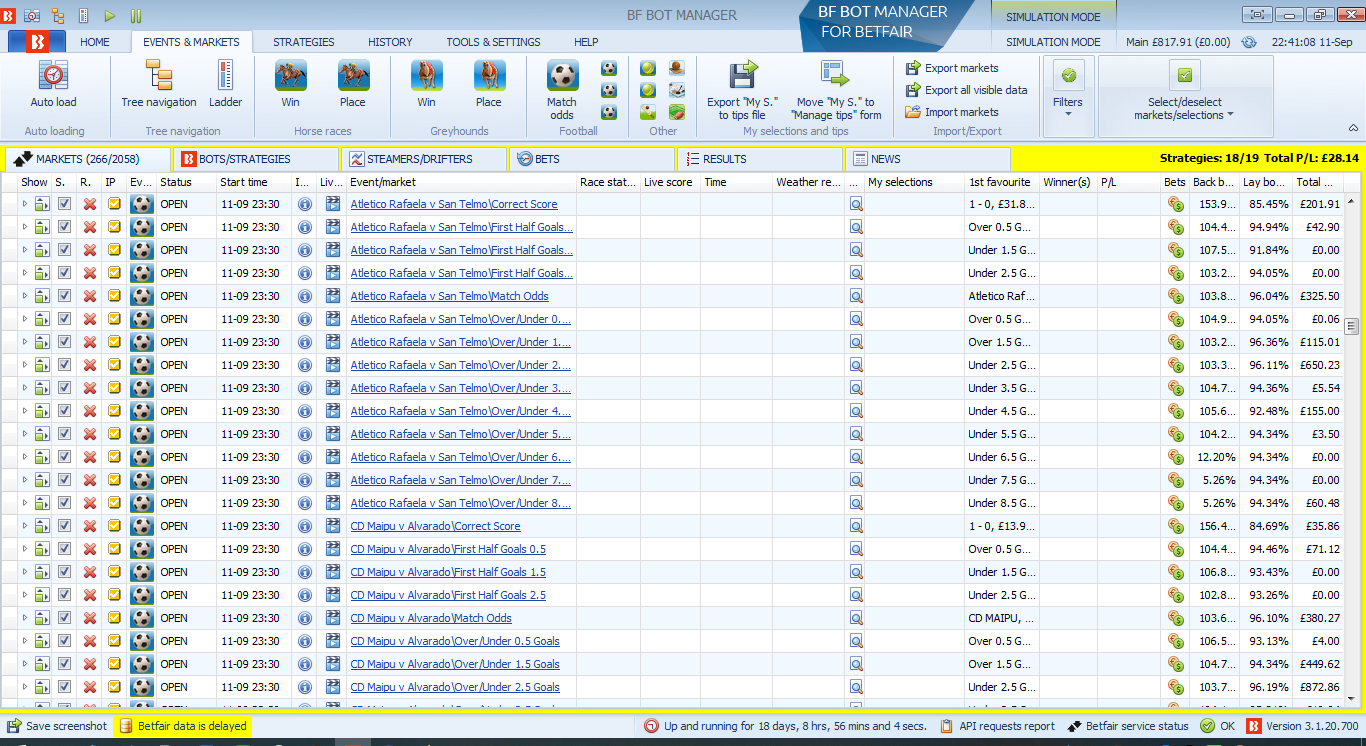Toggle S. checkbox for Atletico Rafaela Correct Score

[x=64, y=204]
